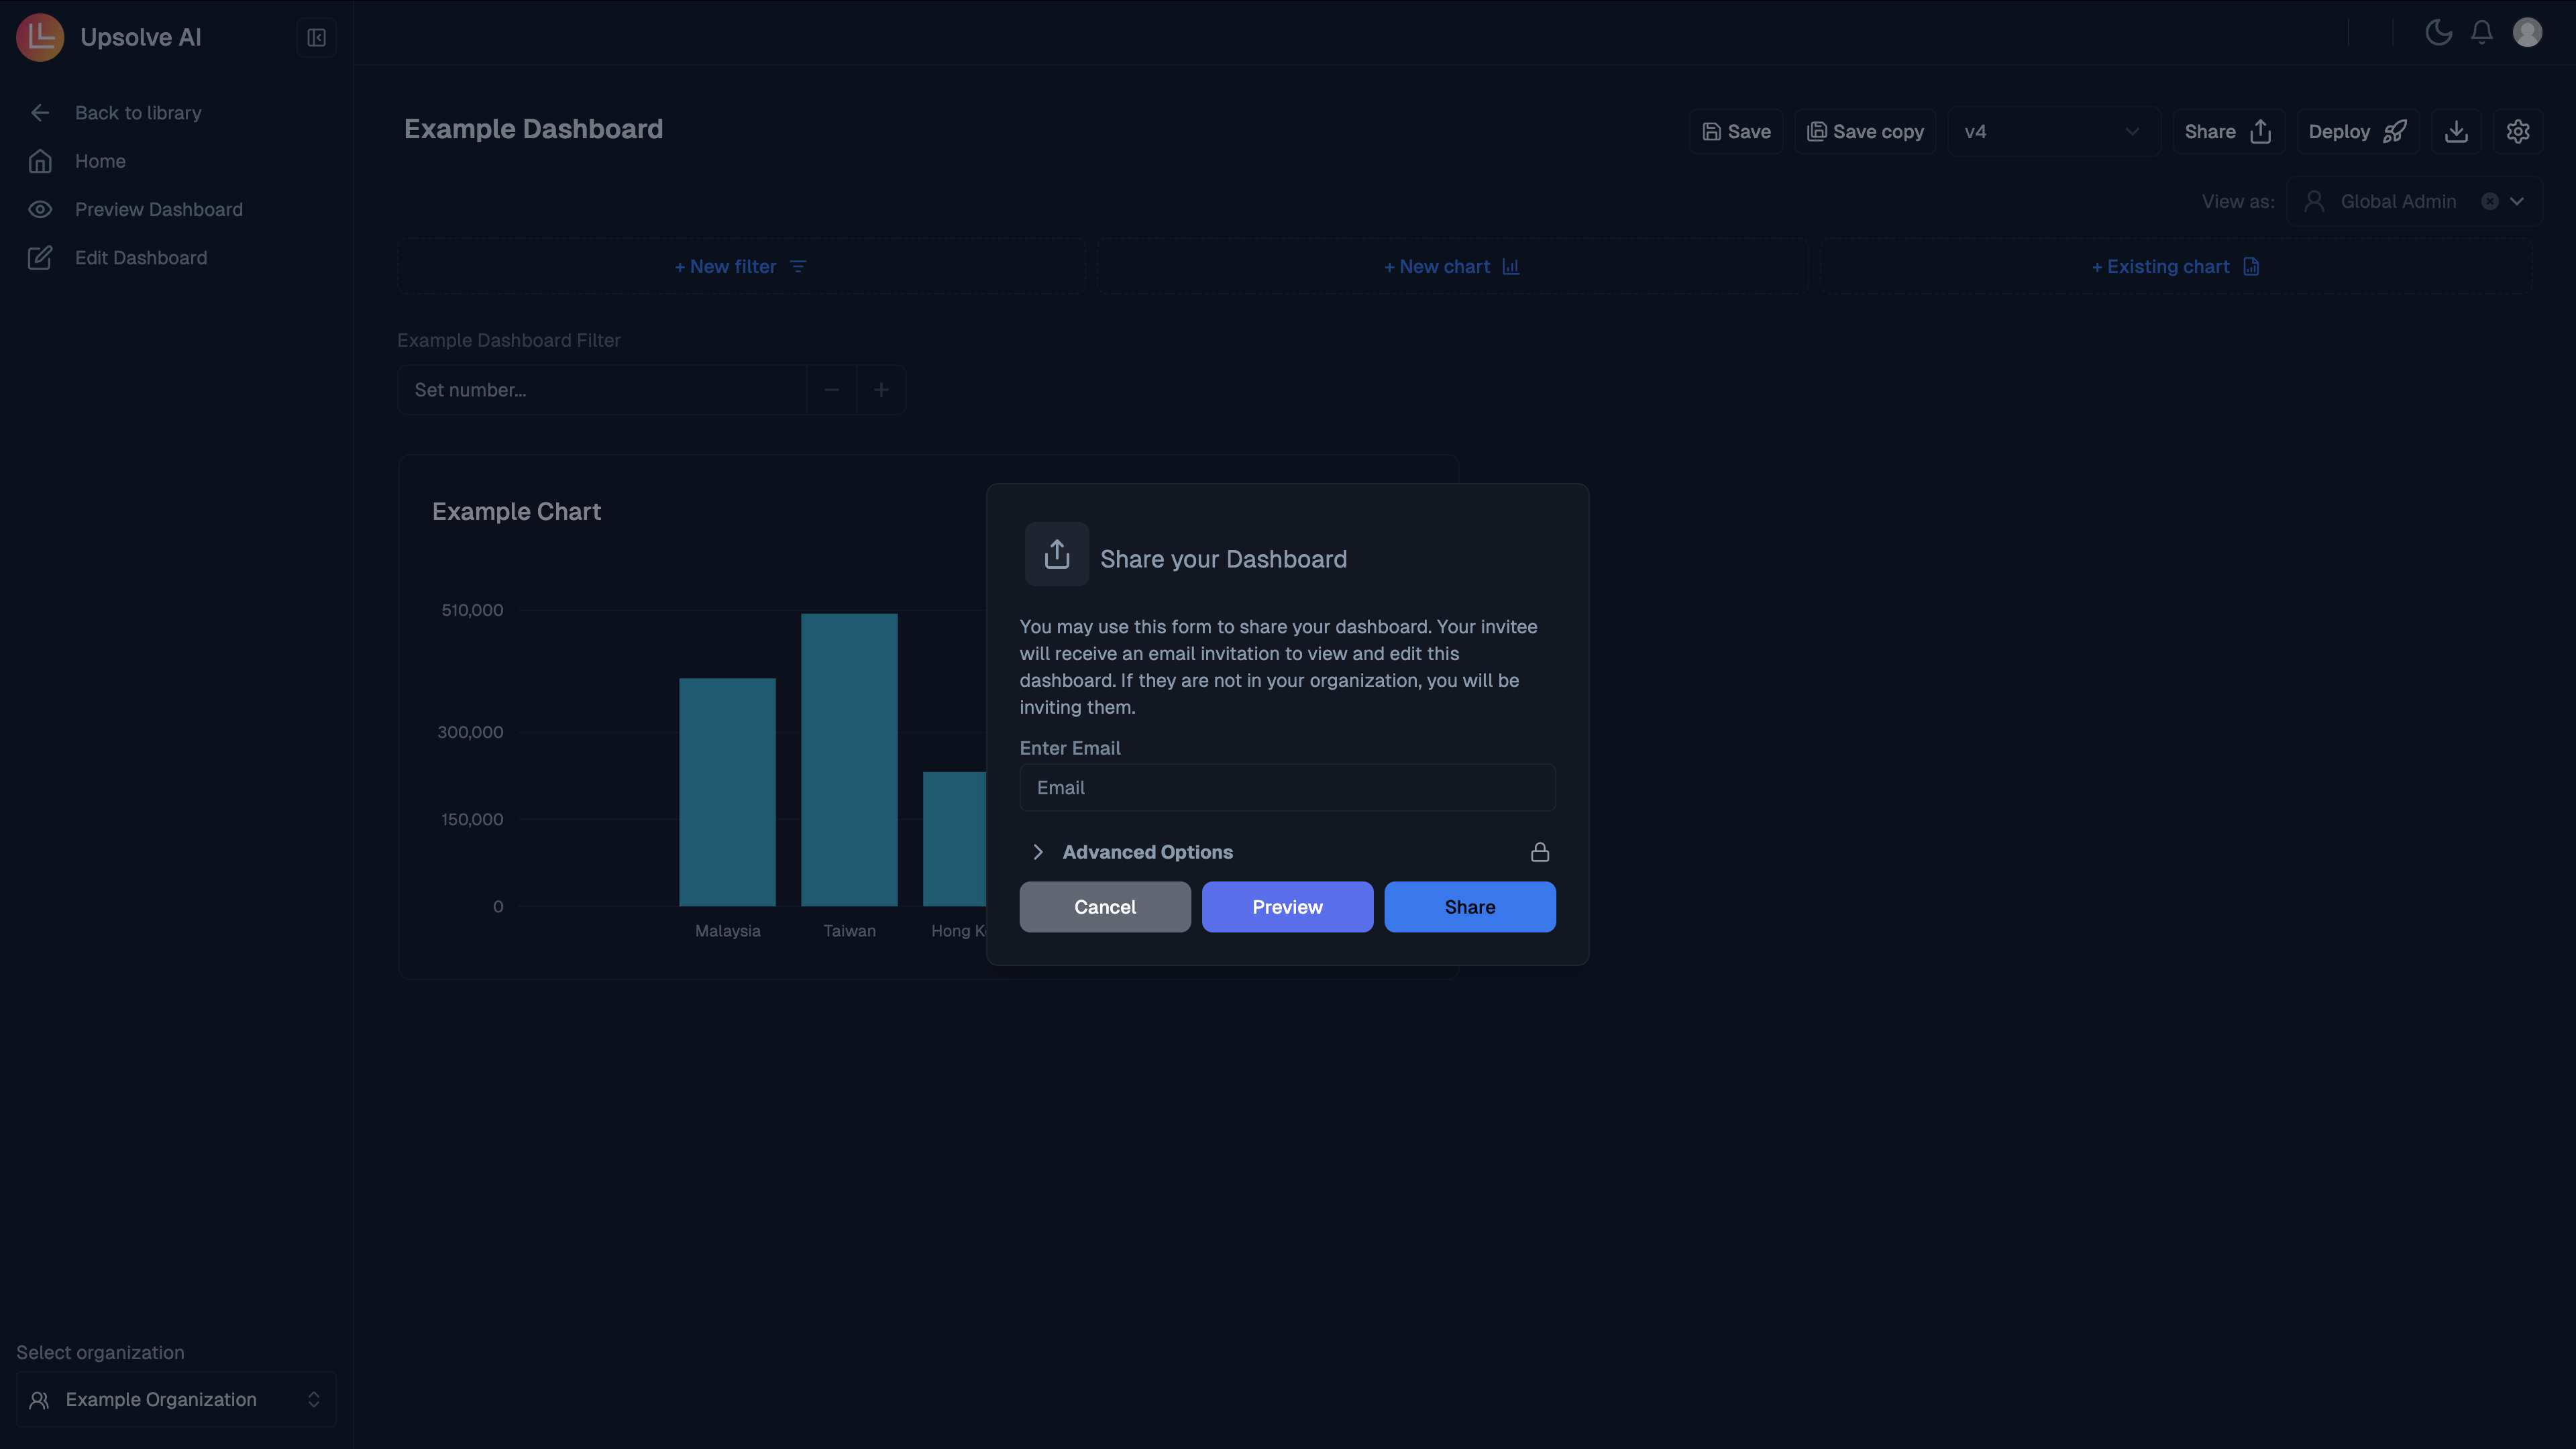
Task: Open dashboard settings gear icon
Action: tap(2518, 131)
